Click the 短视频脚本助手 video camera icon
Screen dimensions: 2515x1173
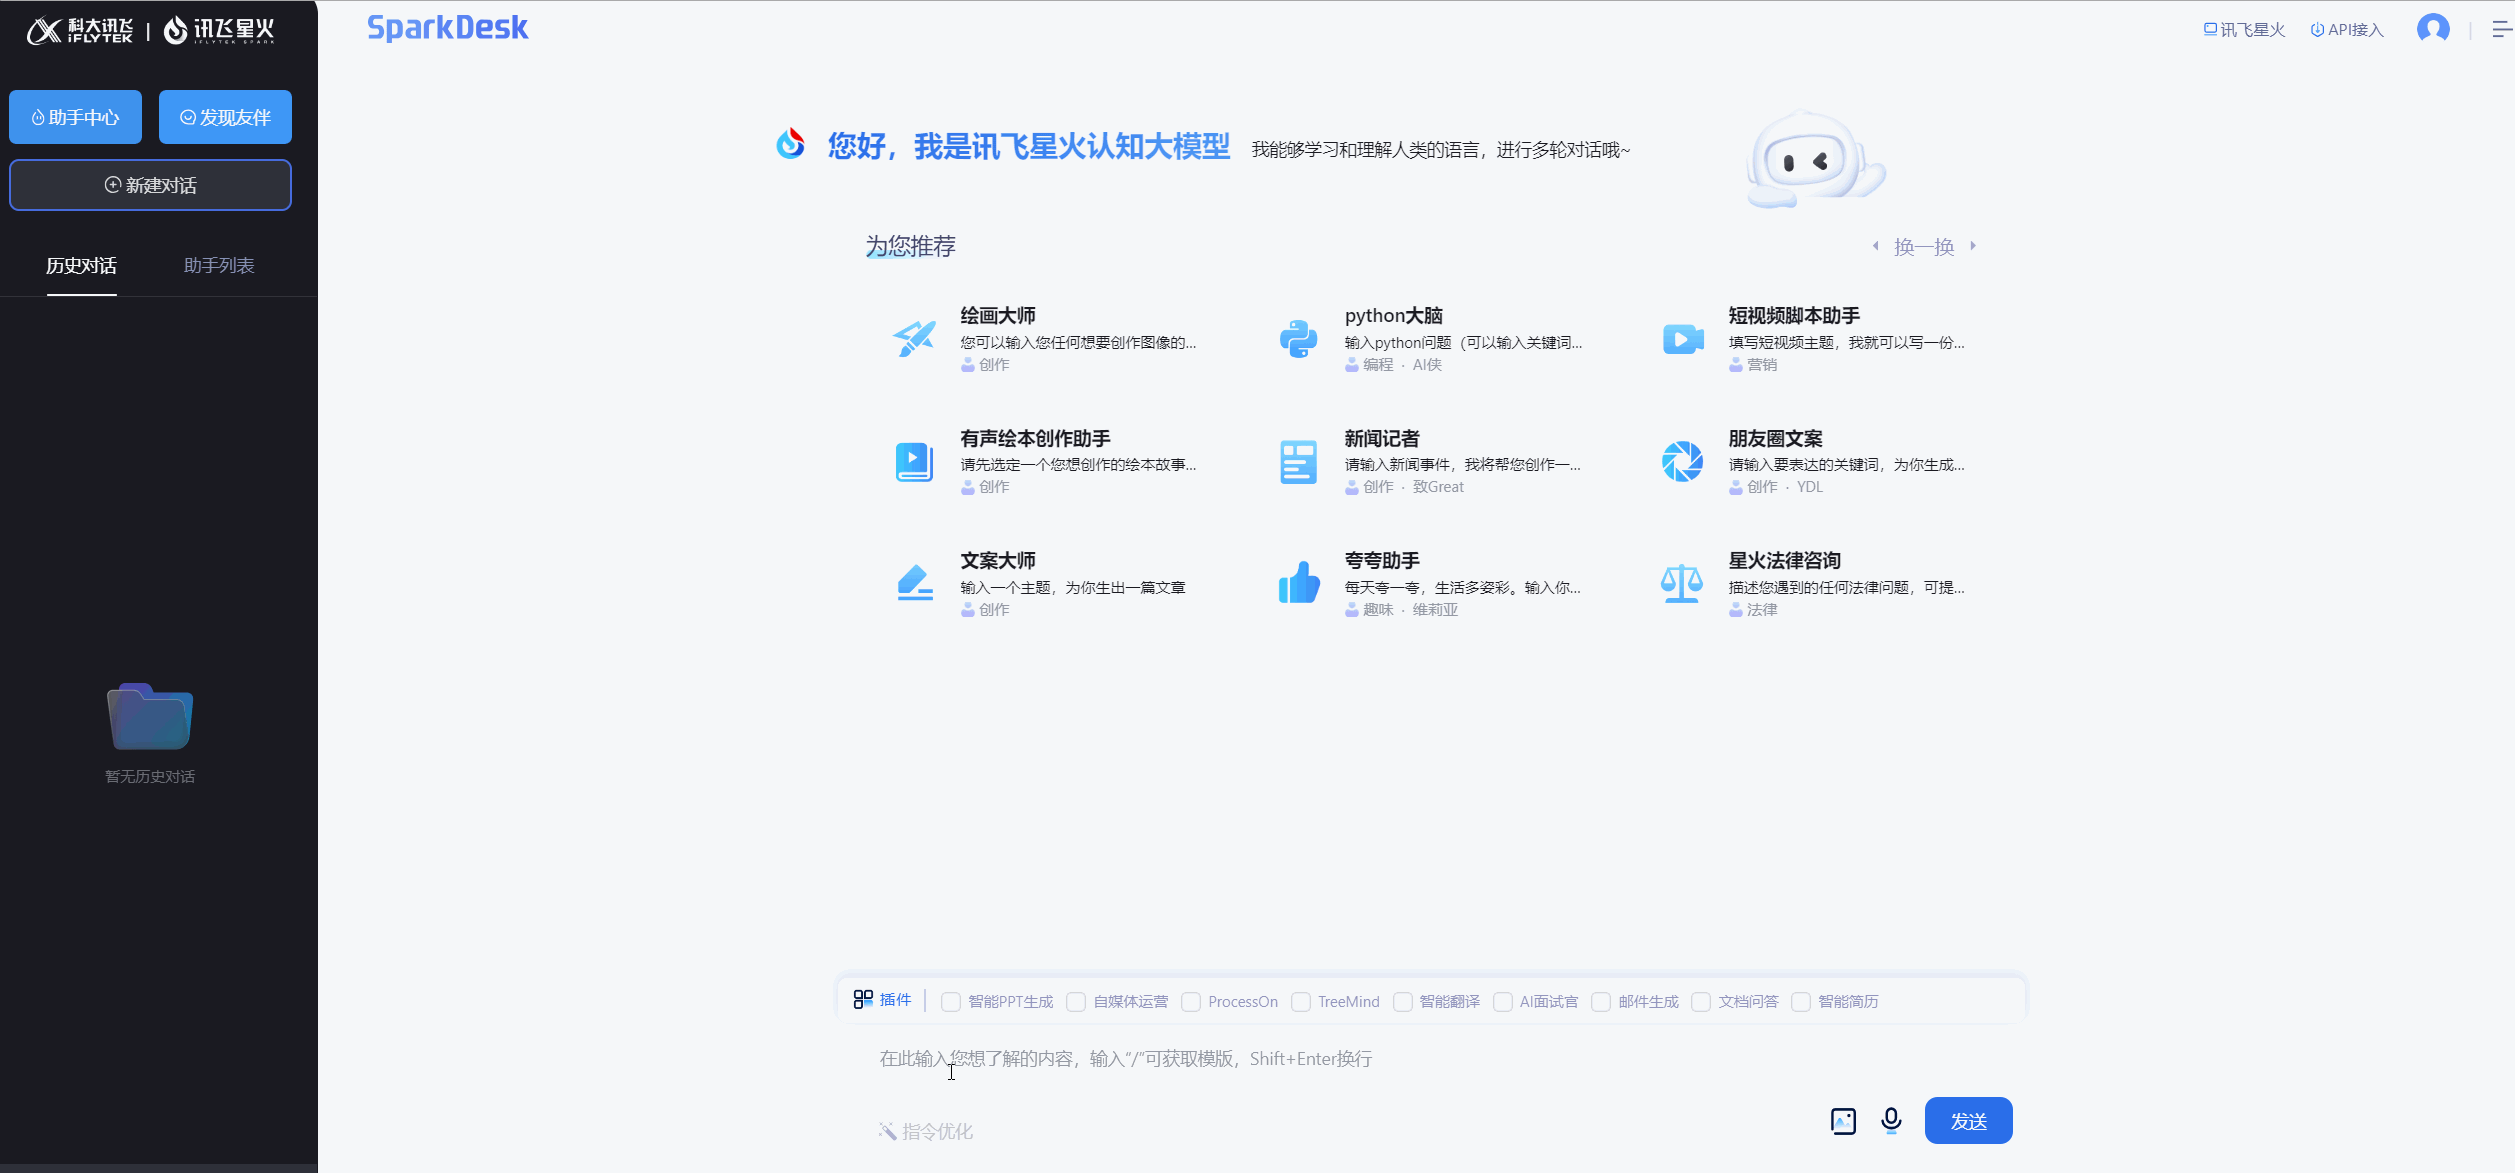tap(1683, 339)
